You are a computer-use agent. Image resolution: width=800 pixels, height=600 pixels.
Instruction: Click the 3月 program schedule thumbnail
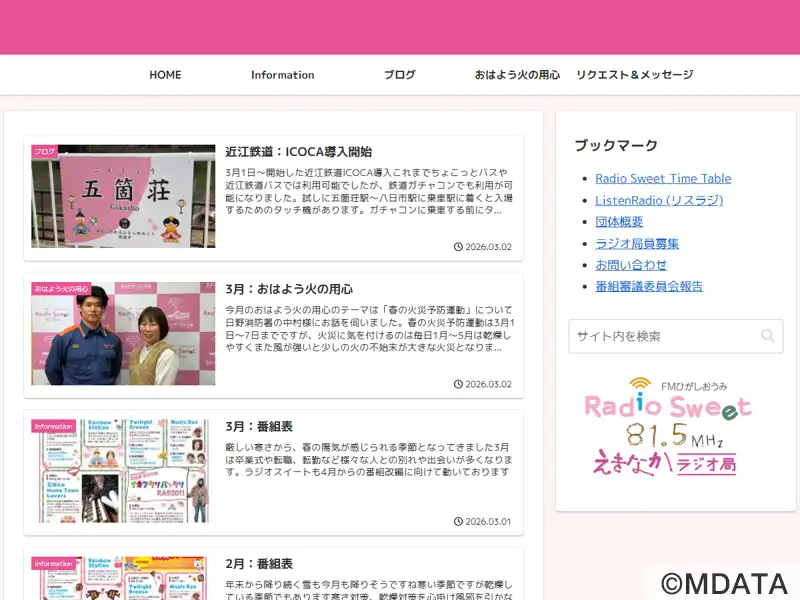pyautogui.click(x=123, y=471)
